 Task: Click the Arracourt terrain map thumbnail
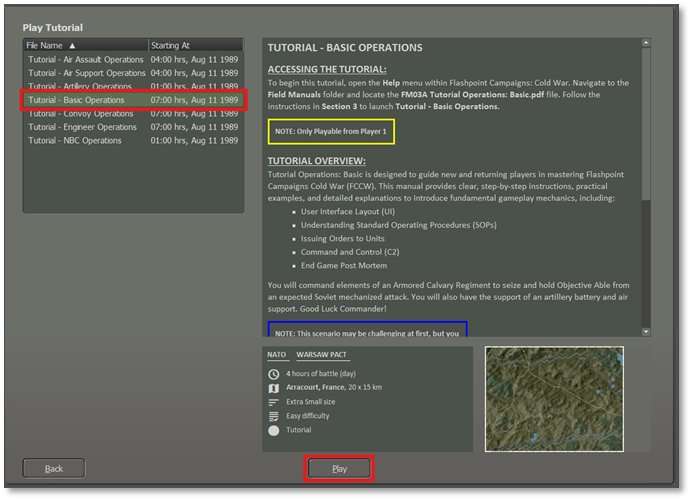tap(554, 398)
